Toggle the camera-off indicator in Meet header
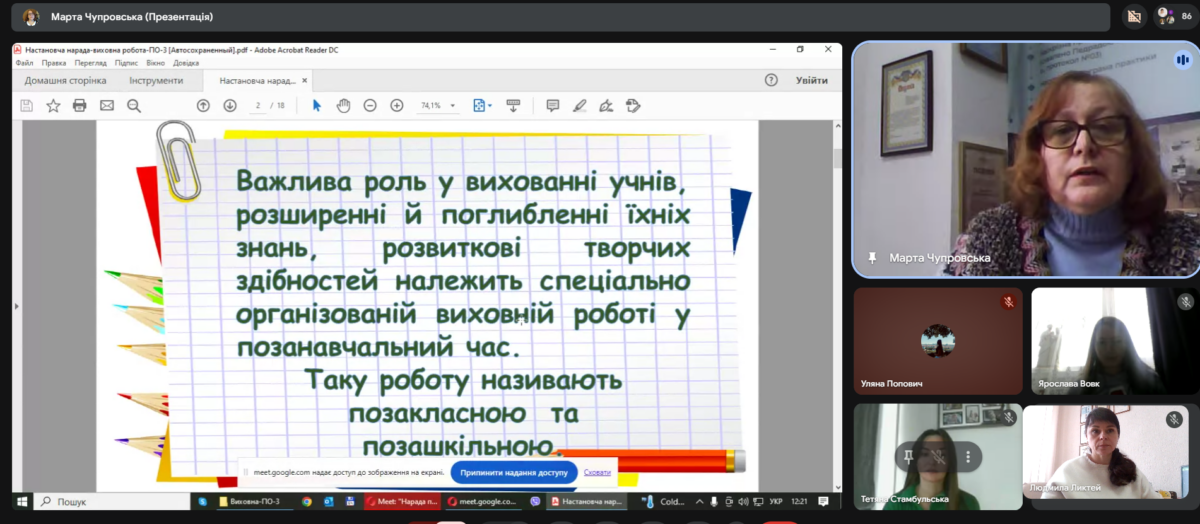1200x524 pixels. (1134, 16)
